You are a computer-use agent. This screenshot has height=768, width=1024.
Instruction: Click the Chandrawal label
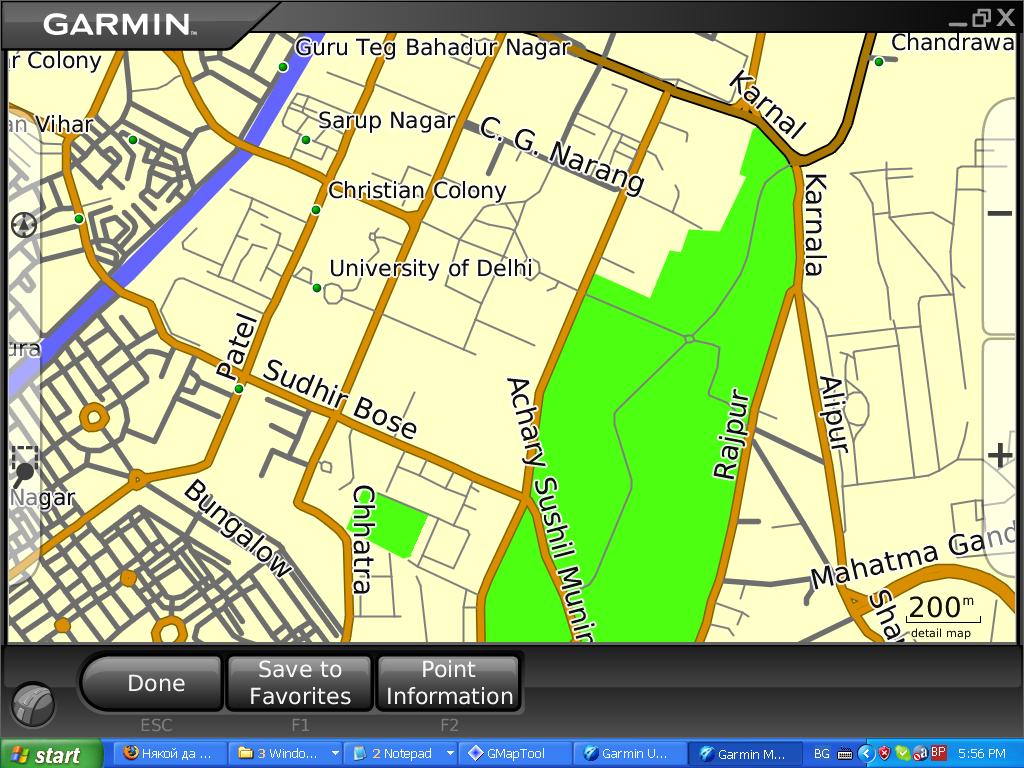pos(953,43)
